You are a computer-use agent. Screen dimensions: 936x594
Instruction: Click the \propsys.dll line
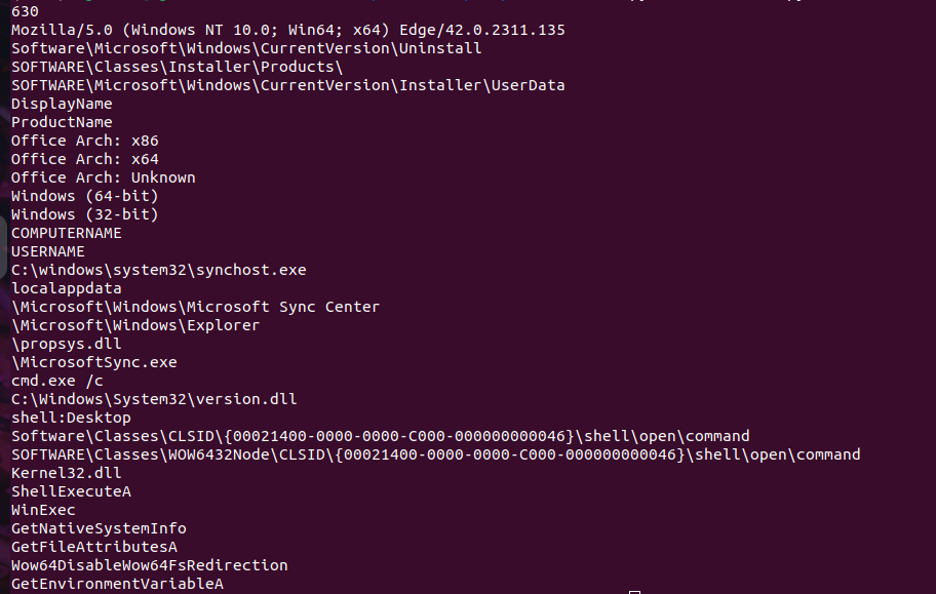coord(66,344)
